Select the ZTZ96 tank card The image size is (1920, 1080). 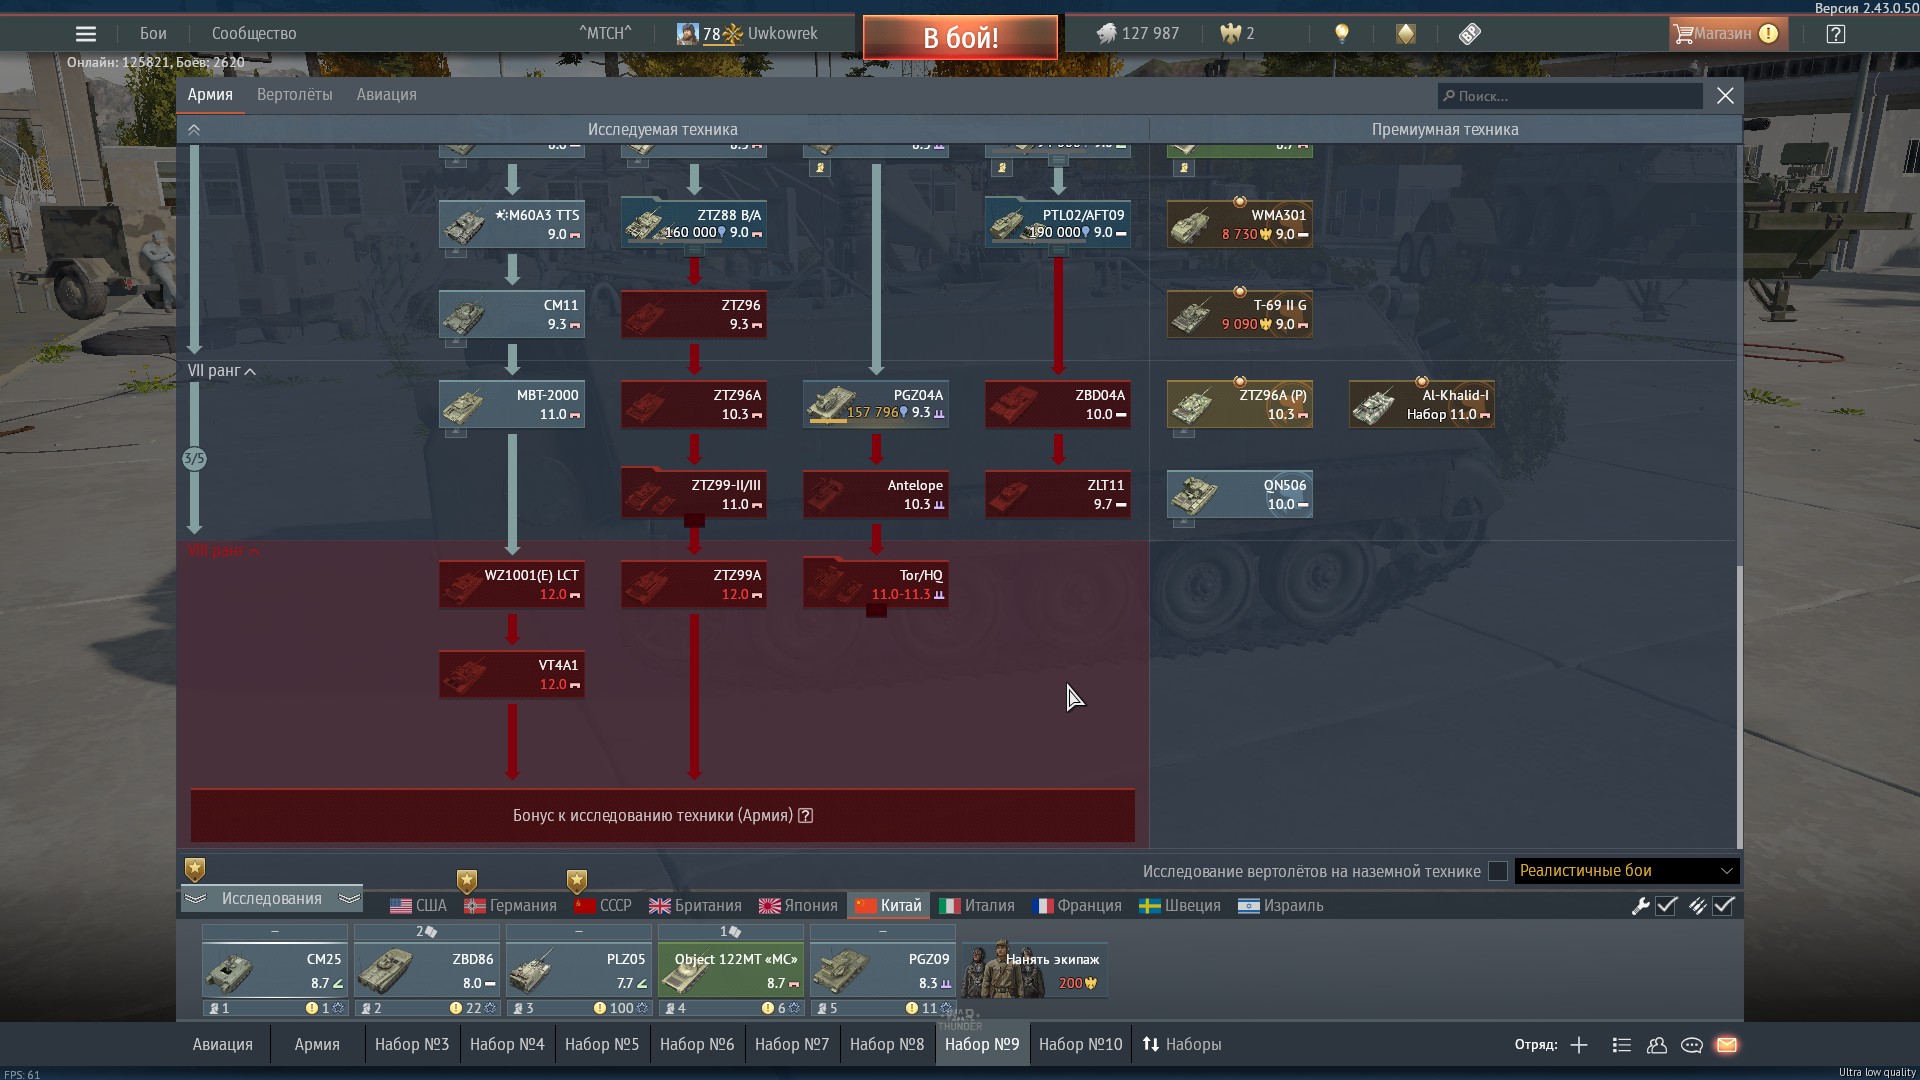(x=694, y=315)
